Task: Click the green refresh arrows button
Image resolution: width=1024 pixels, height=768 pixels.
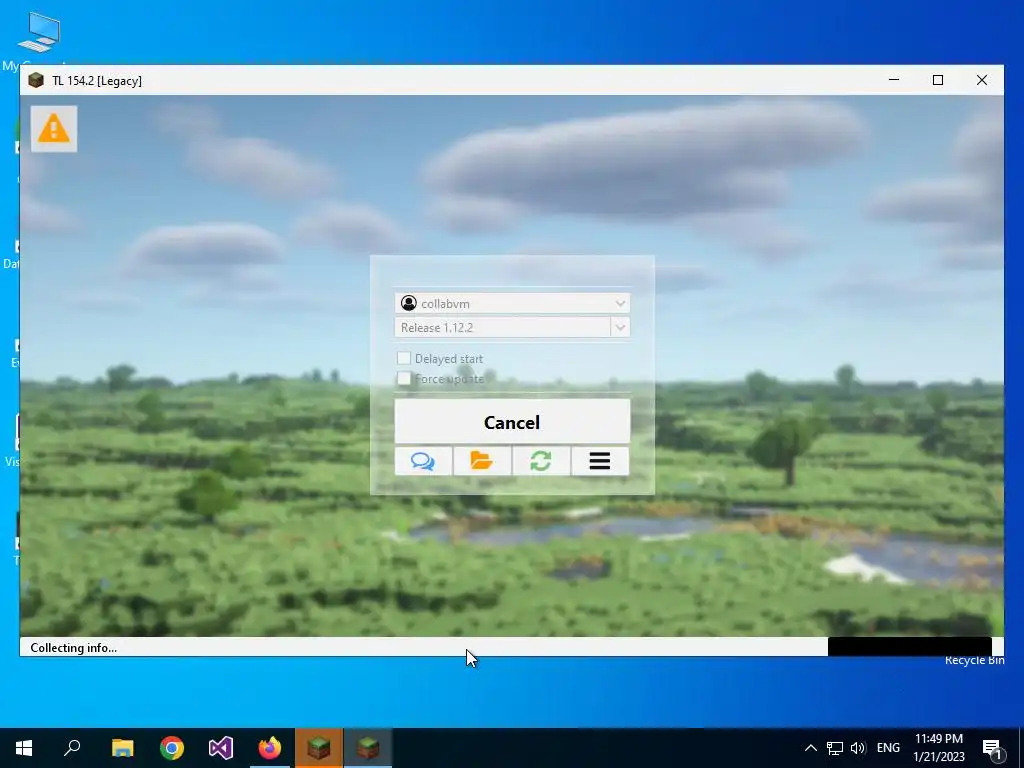Action: [541, 461]
